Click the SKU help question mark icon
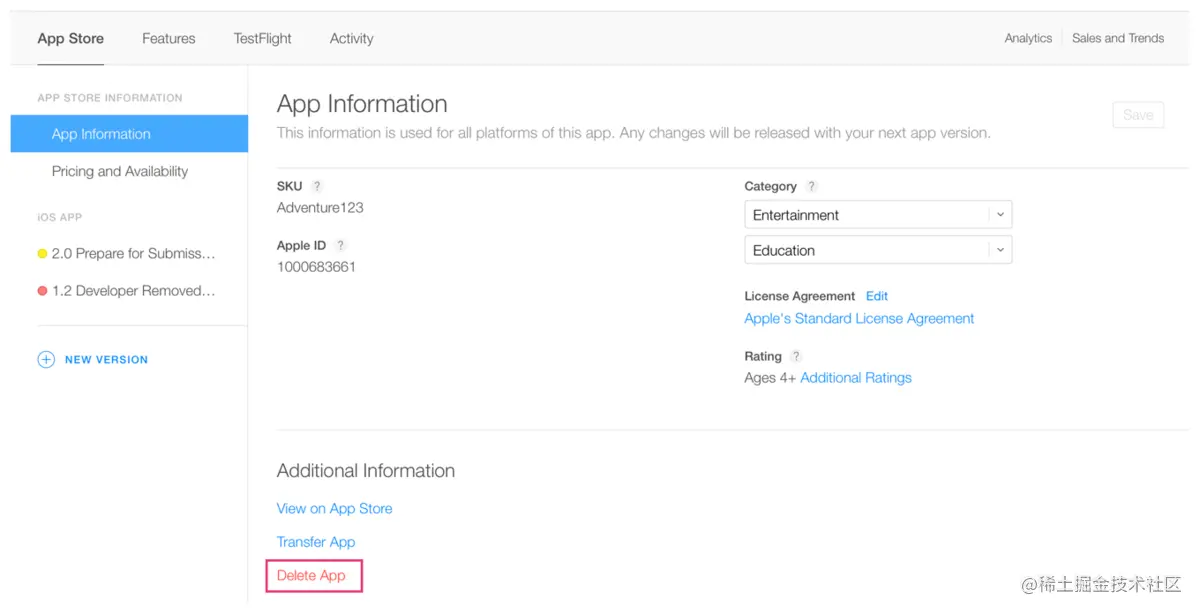Viewport: 1200px width, 613px height. coord(317,186)
